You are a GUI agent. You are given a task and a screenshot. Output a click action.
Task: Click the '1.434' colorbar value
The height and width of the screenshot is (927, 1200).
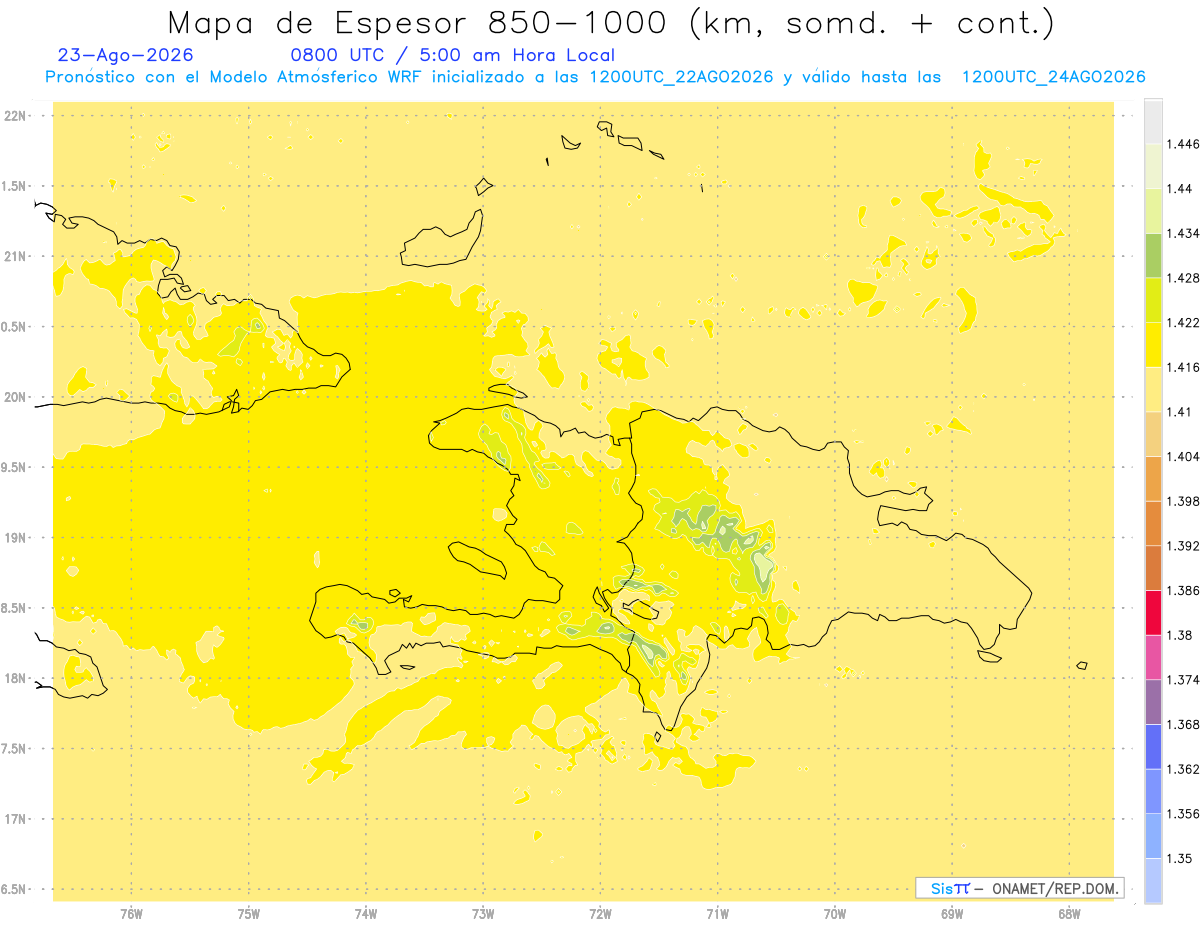tap(1184, 233)
